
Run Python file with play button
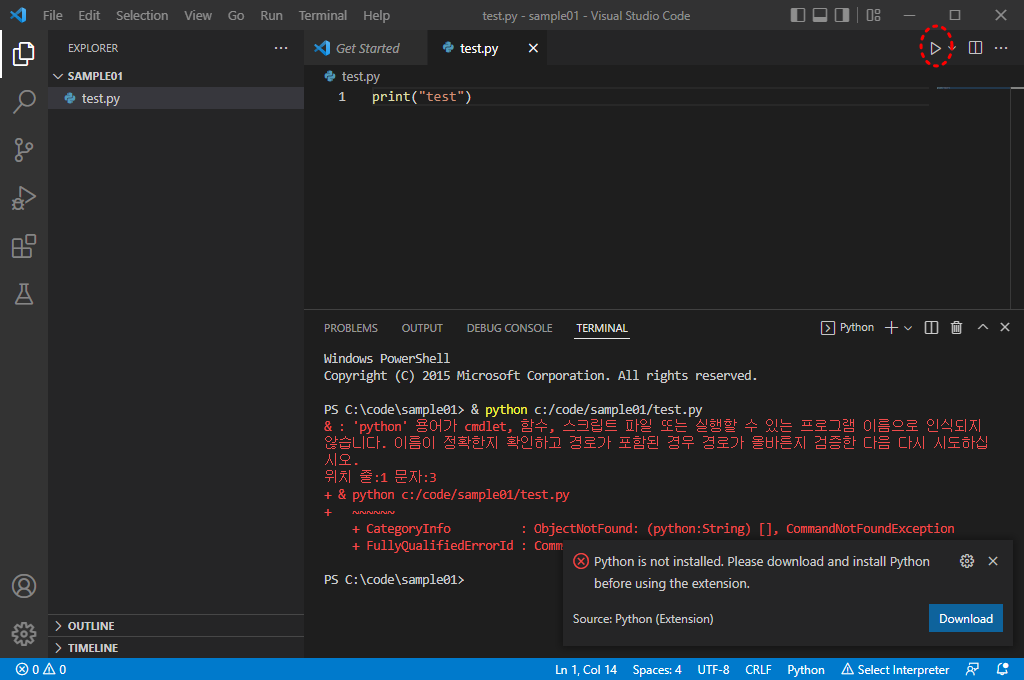point(935,48)
